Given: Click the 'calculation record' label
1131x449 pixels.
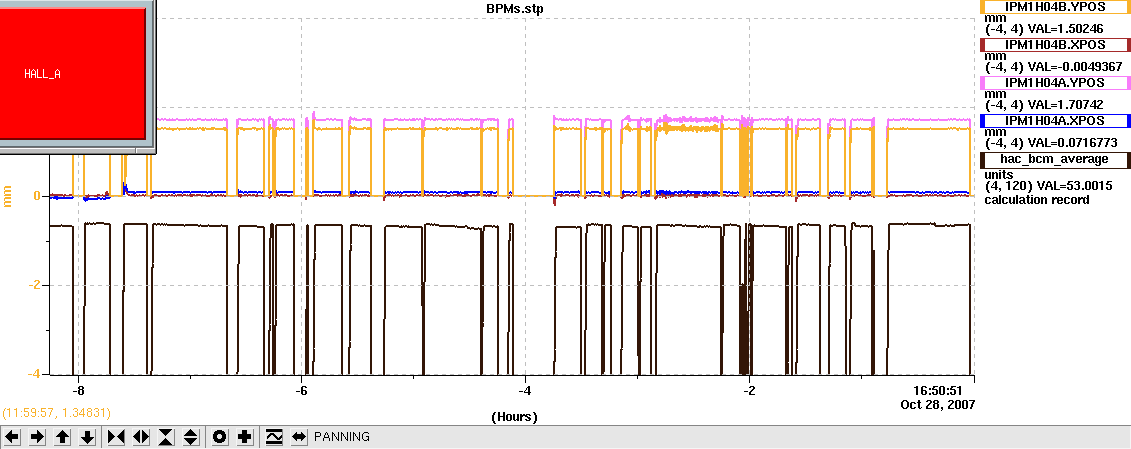Looking at the screenshot, I should 1037,200.
